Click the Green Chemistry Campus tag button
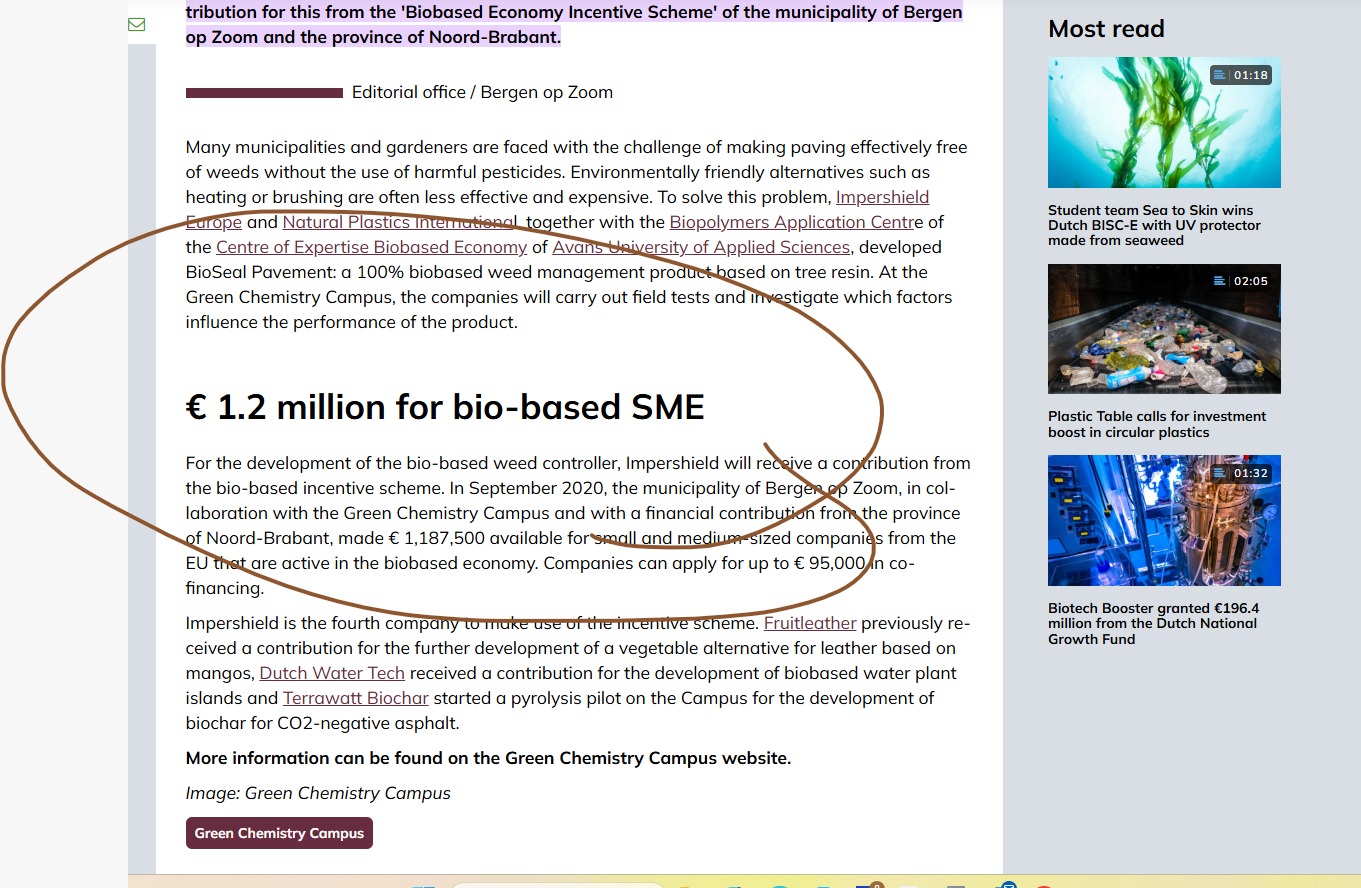1361x888 pixels. click(279, 833)
